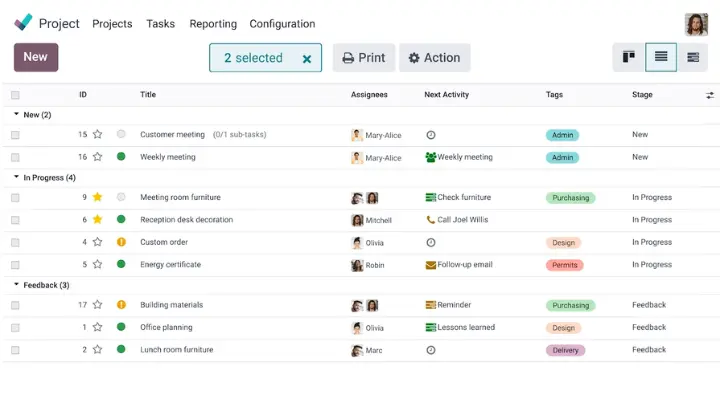The width and height of the screenshot is (720, 403).
Task: Open the Tasks menu
Action: click(x=160, y=24)
